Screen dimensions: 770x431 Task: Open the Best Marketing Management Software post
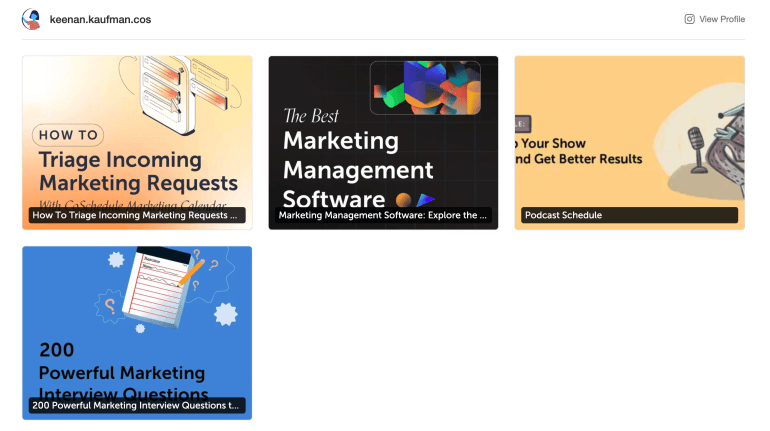pos(383,142)
